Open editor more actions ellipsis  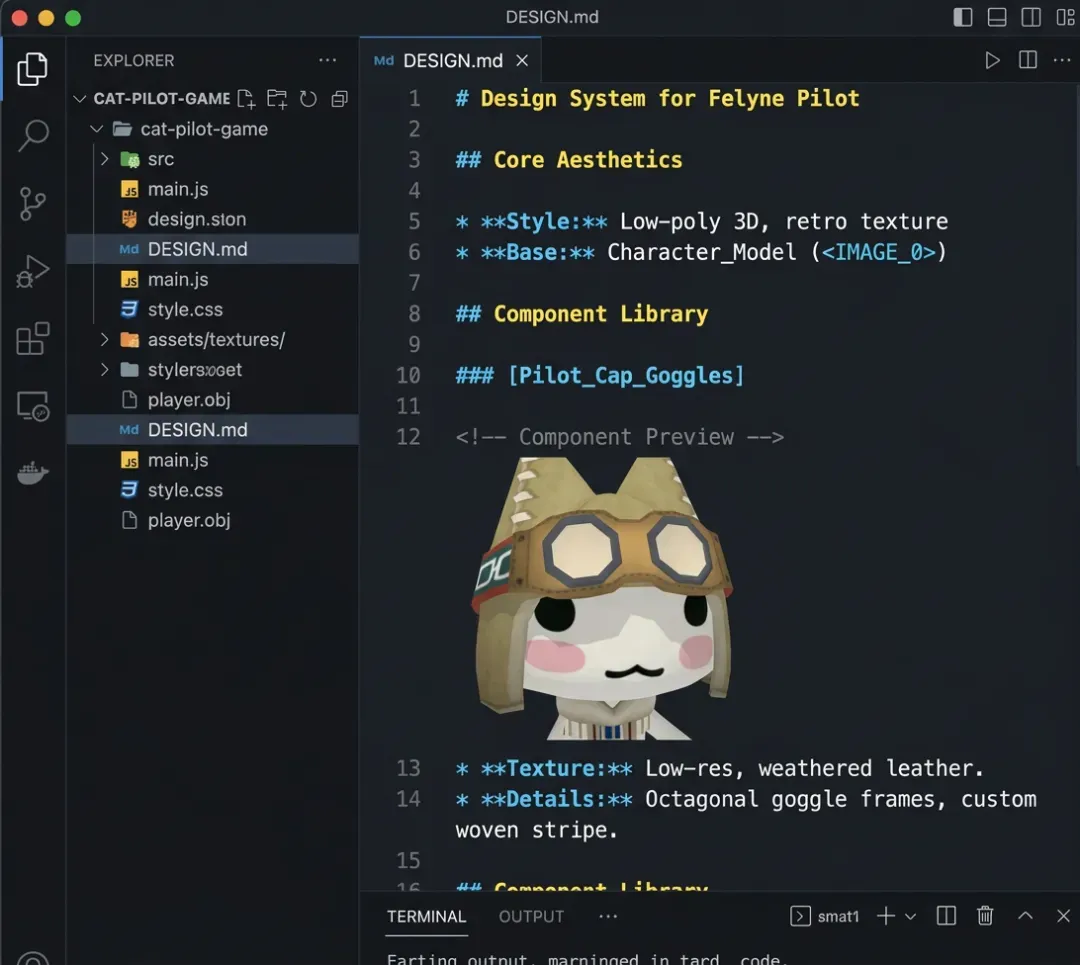pyautogui.click(x=1061, y=61)
